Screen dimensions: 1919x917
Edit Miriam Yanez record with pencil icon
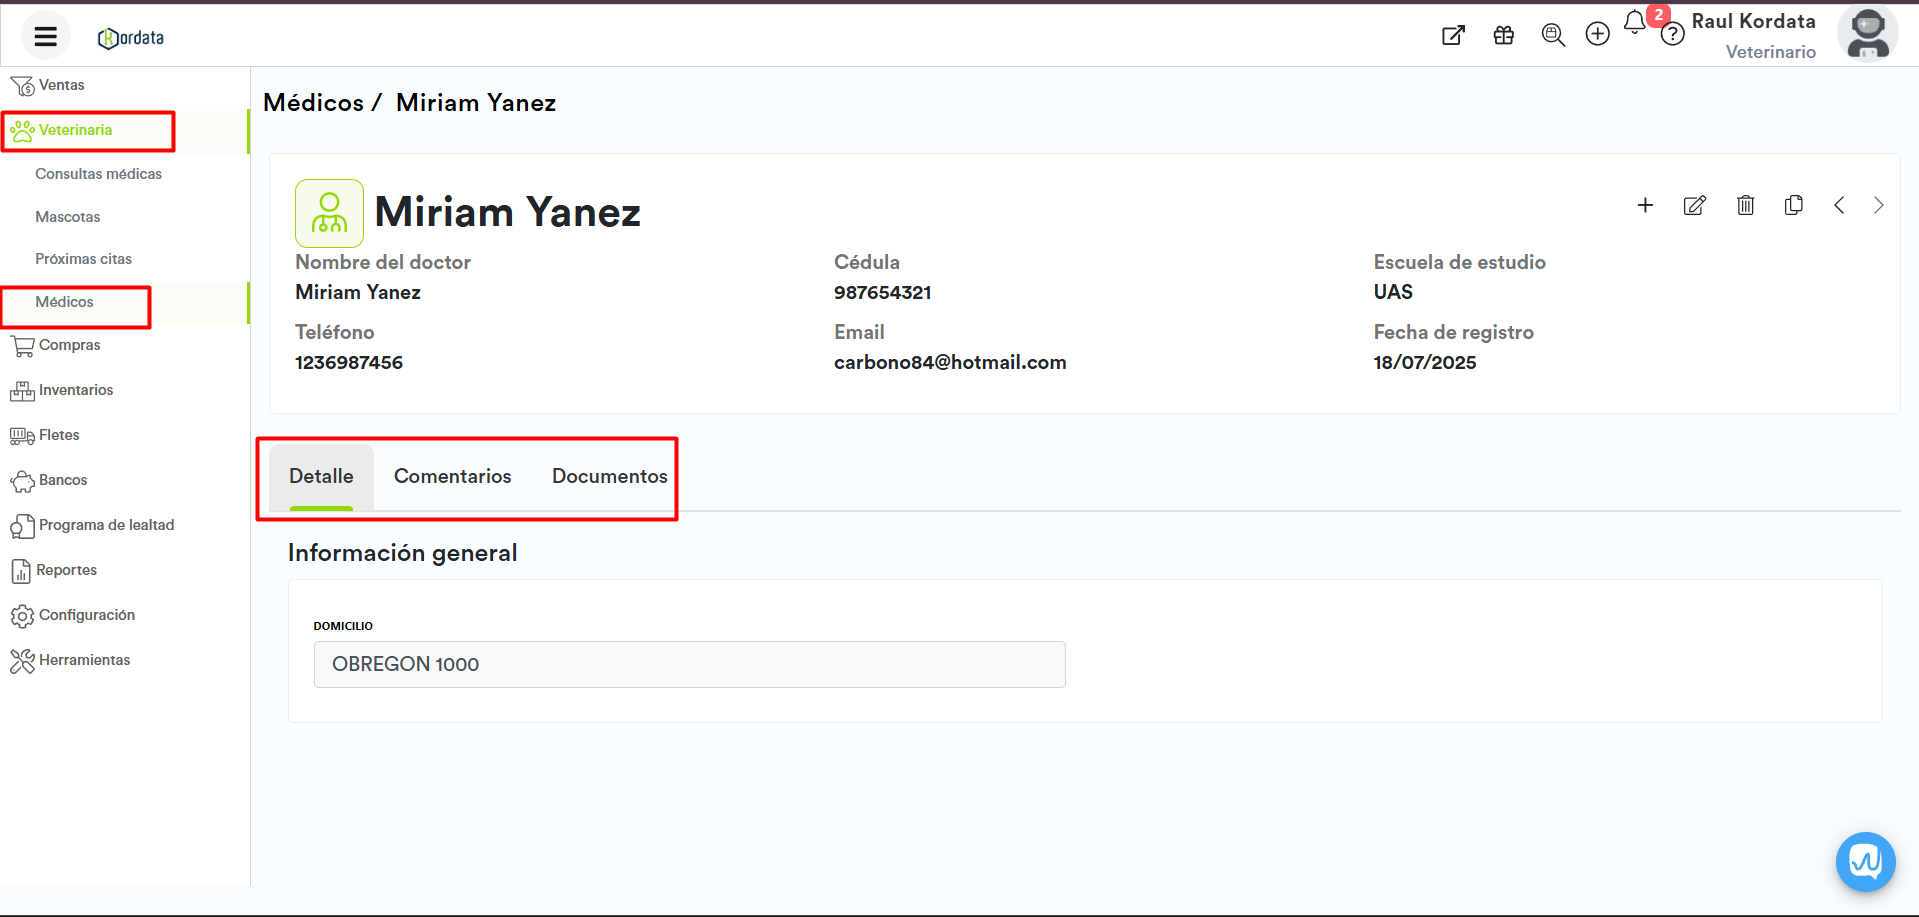[x=1694, y=205]
